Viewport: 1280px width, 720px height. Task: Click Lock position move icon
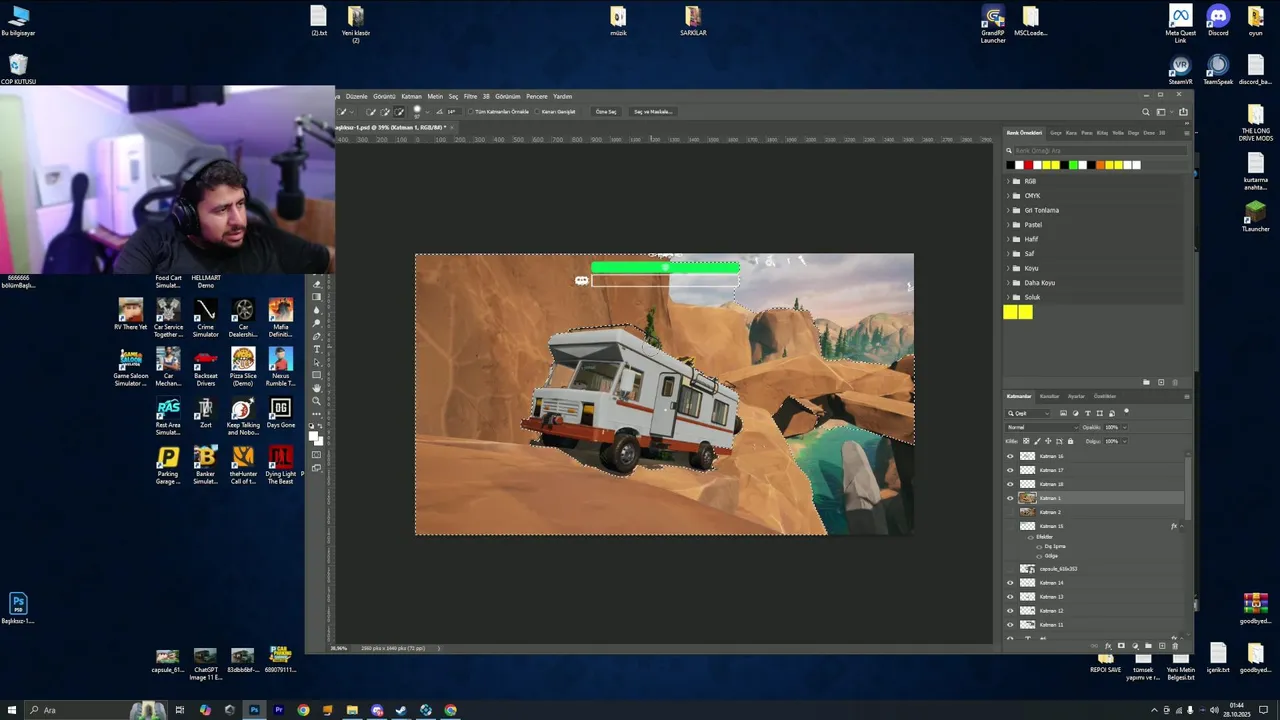1048,441
